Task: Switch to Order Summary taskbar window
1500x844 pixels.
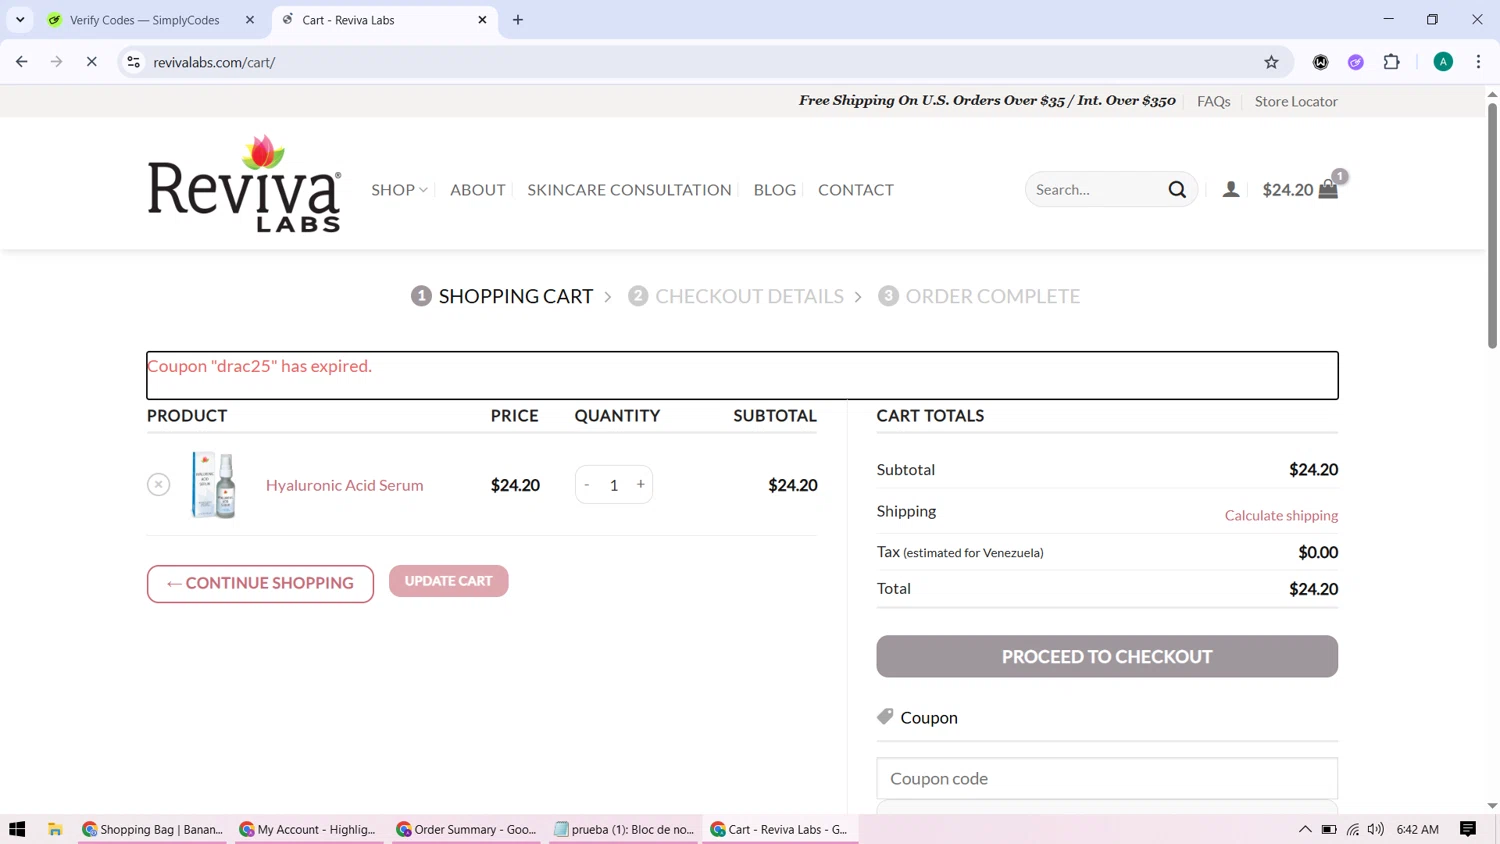Action: [x=467, y=829]
